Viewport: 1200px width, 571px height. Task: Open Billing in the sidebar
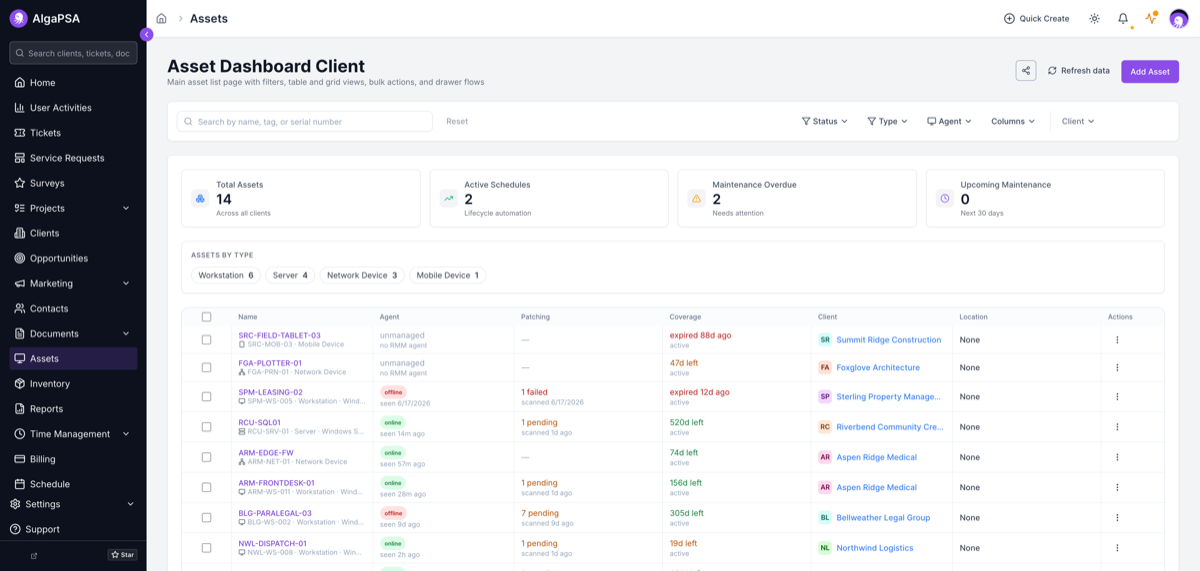73,459
